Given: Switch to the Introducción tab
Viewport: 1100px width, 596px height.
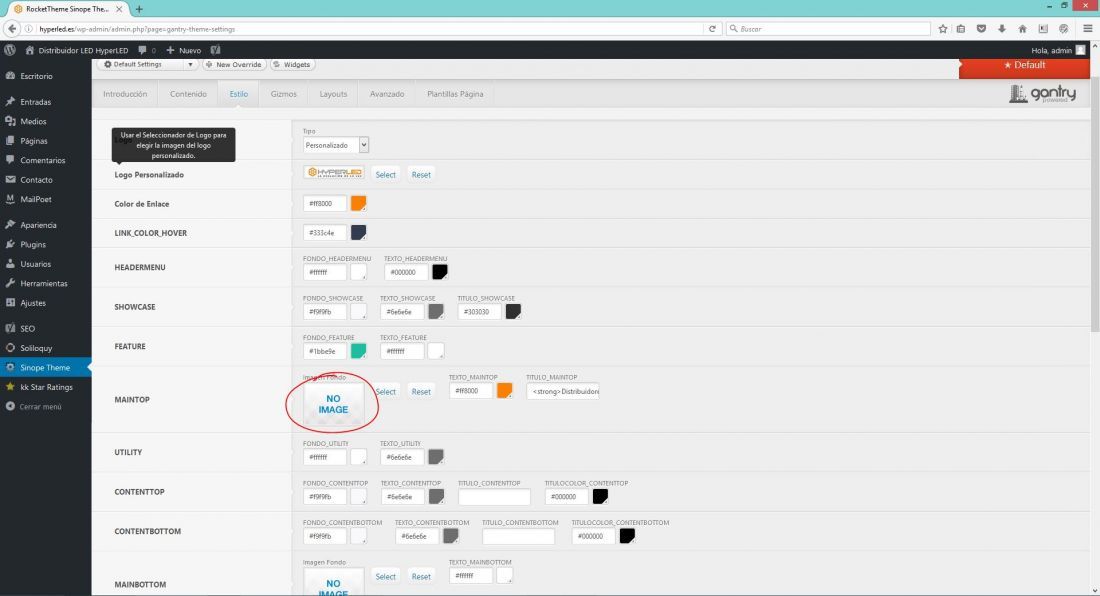Looking at the screenshot, I should (x=125, y=94).
